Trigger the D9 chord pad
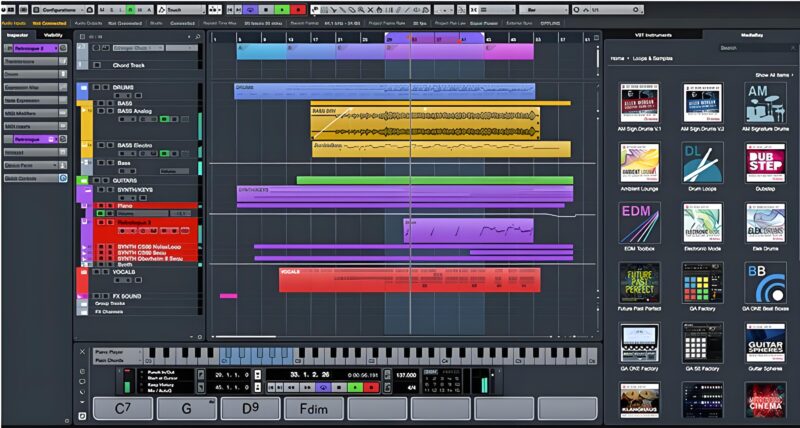 (x=250, y=409)
